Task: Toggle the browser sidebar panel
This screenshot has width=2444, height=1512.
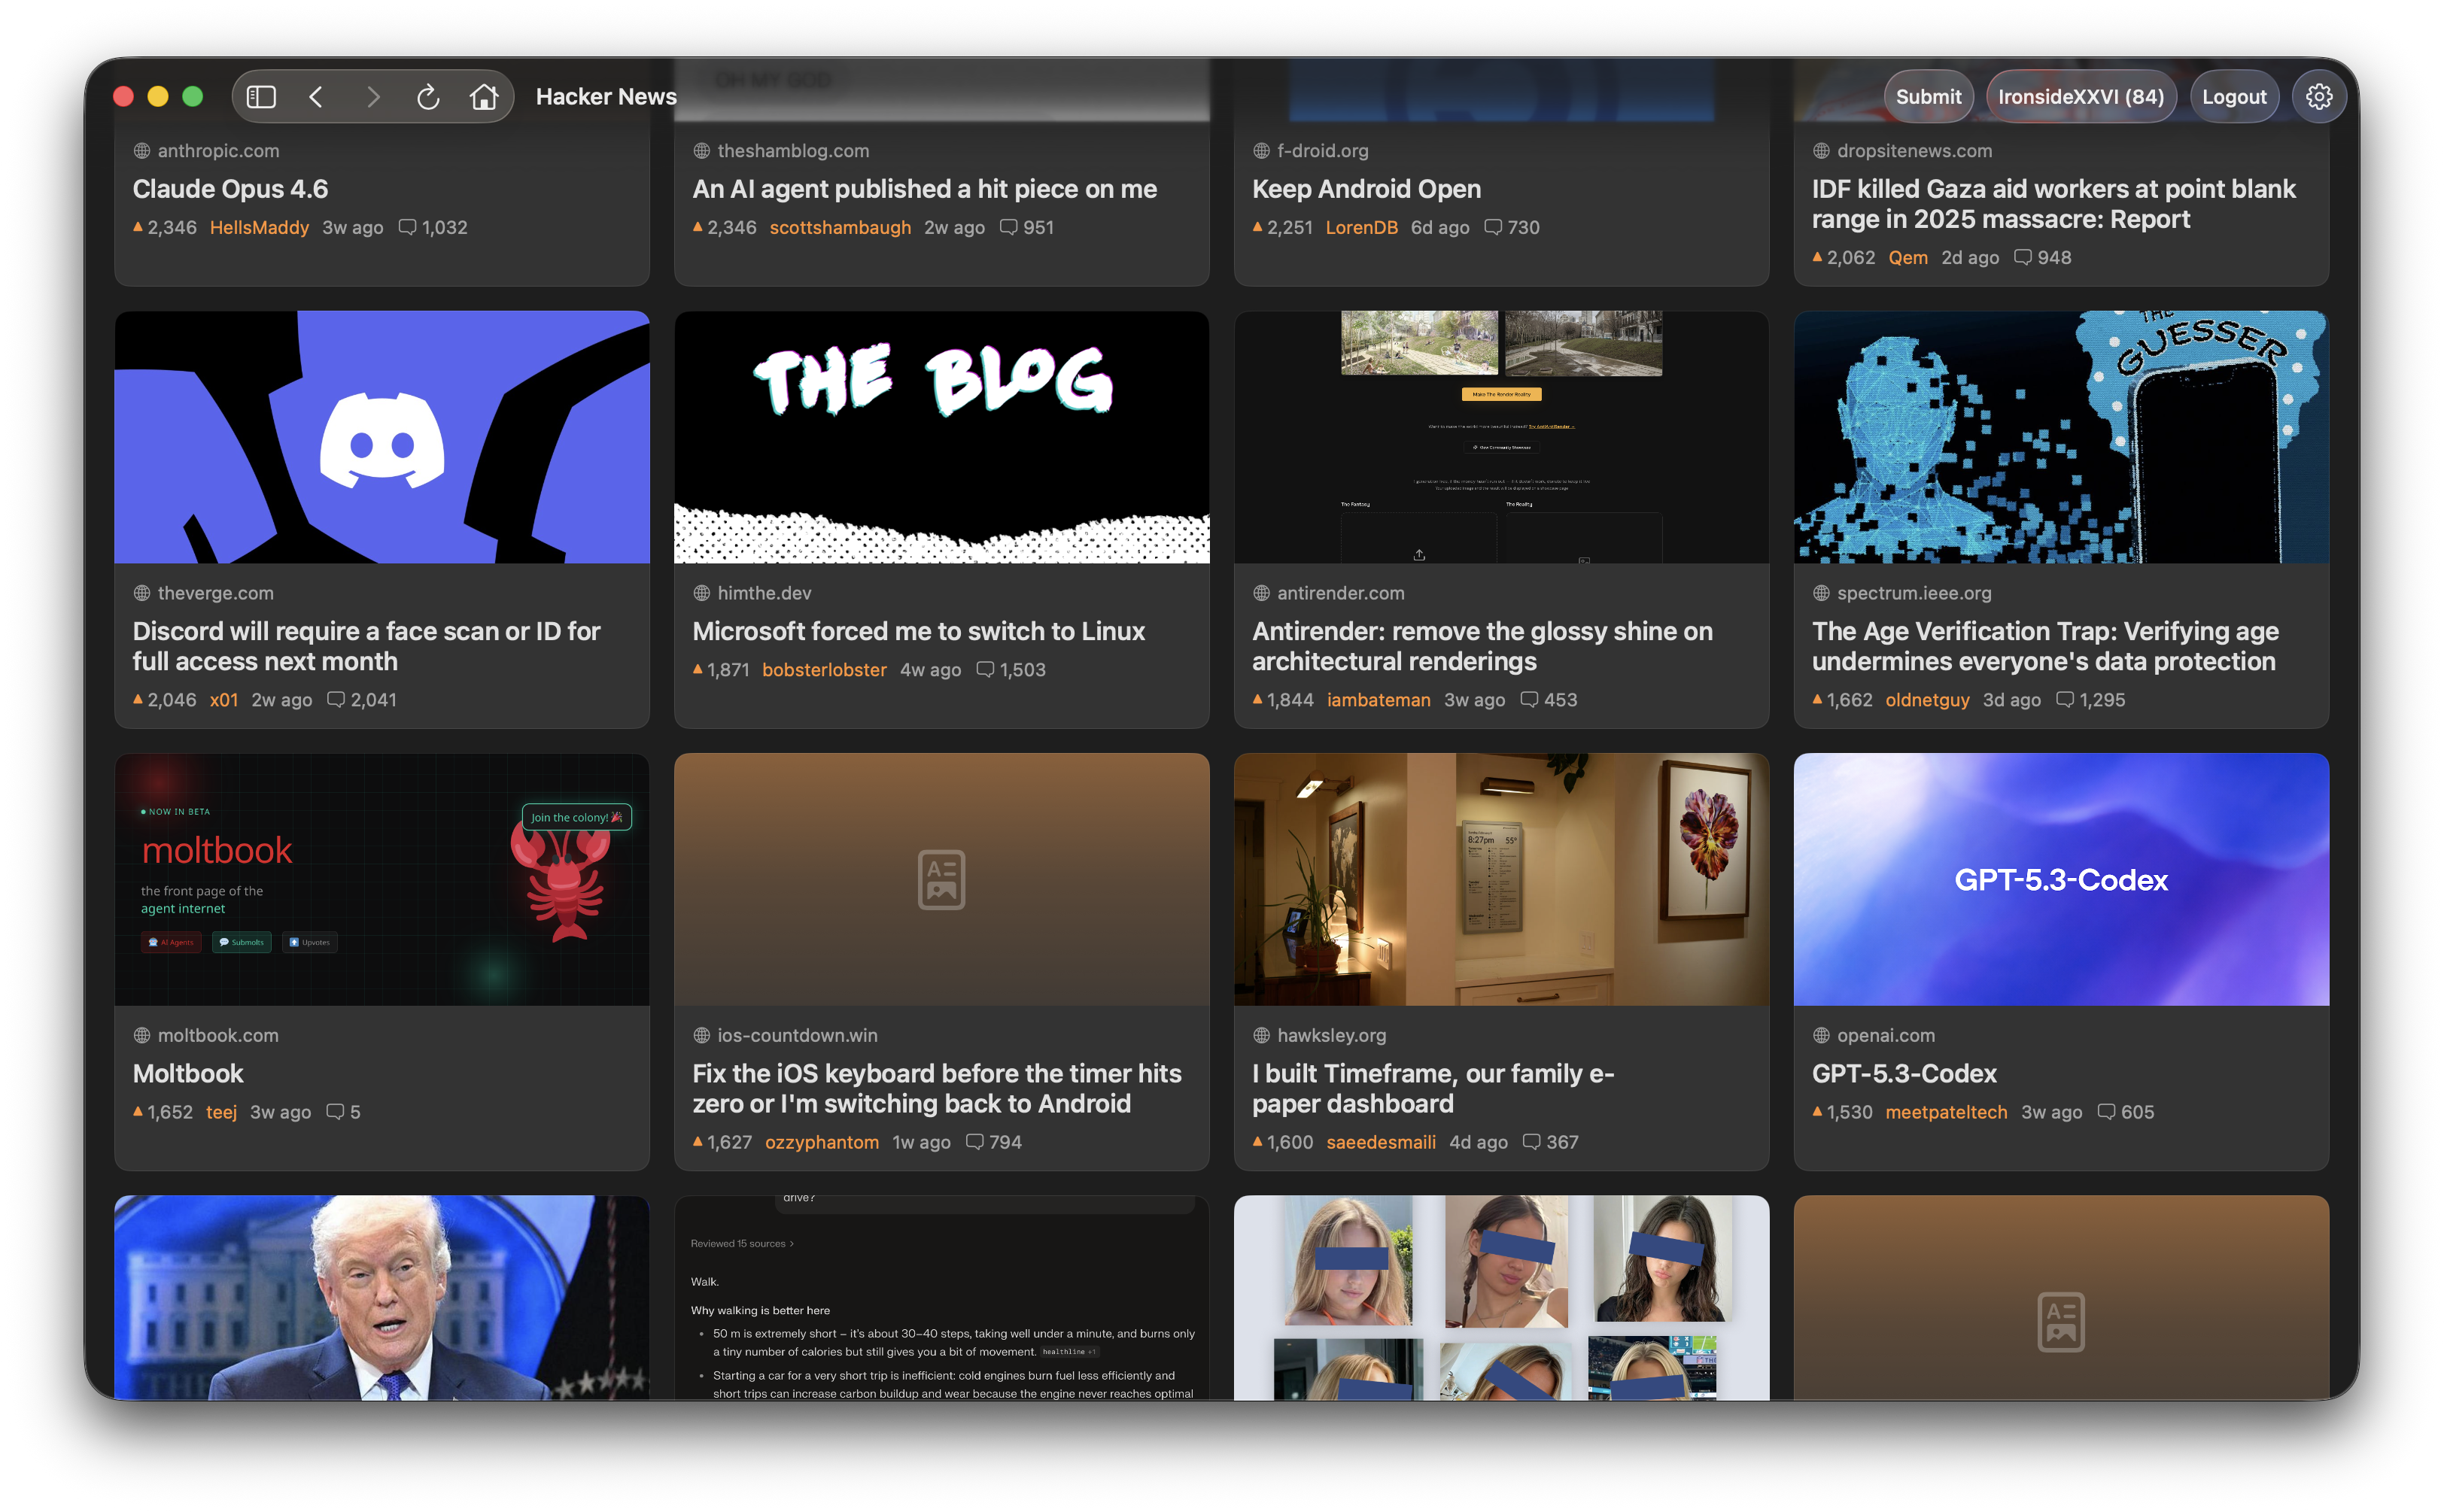Action: [261, 96]
